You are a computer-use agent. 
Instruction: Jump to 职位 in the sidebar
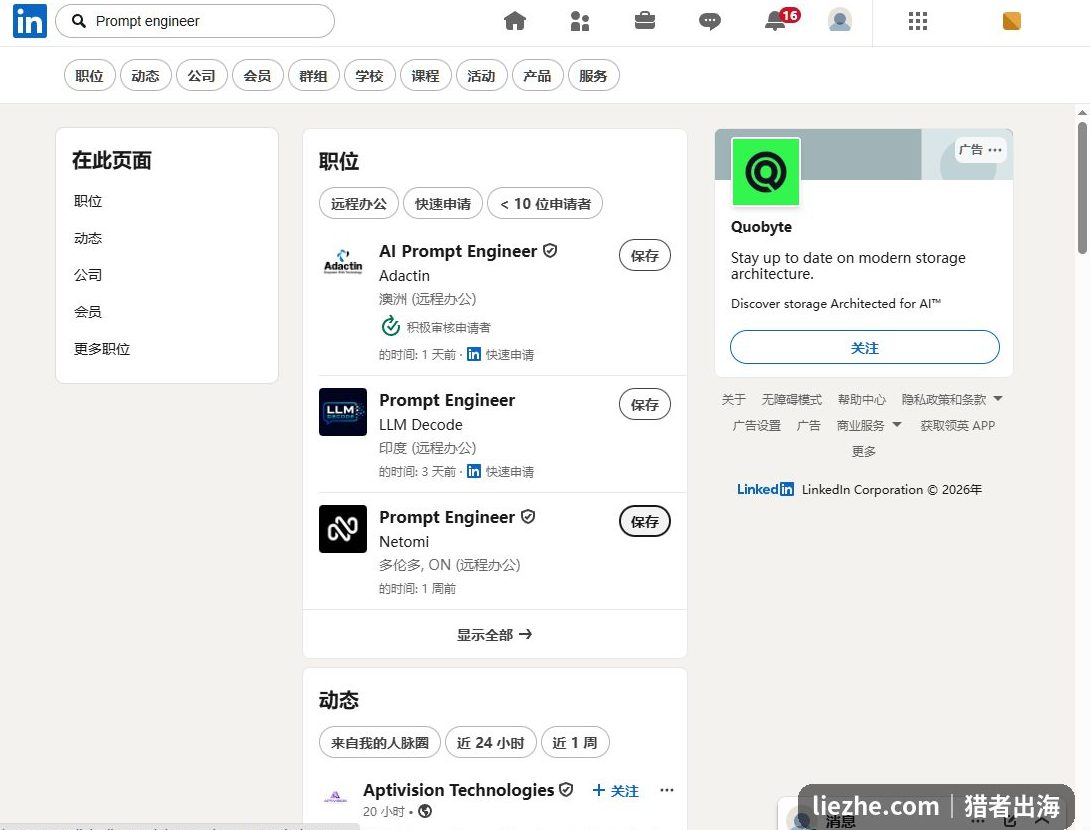(88, 201)
